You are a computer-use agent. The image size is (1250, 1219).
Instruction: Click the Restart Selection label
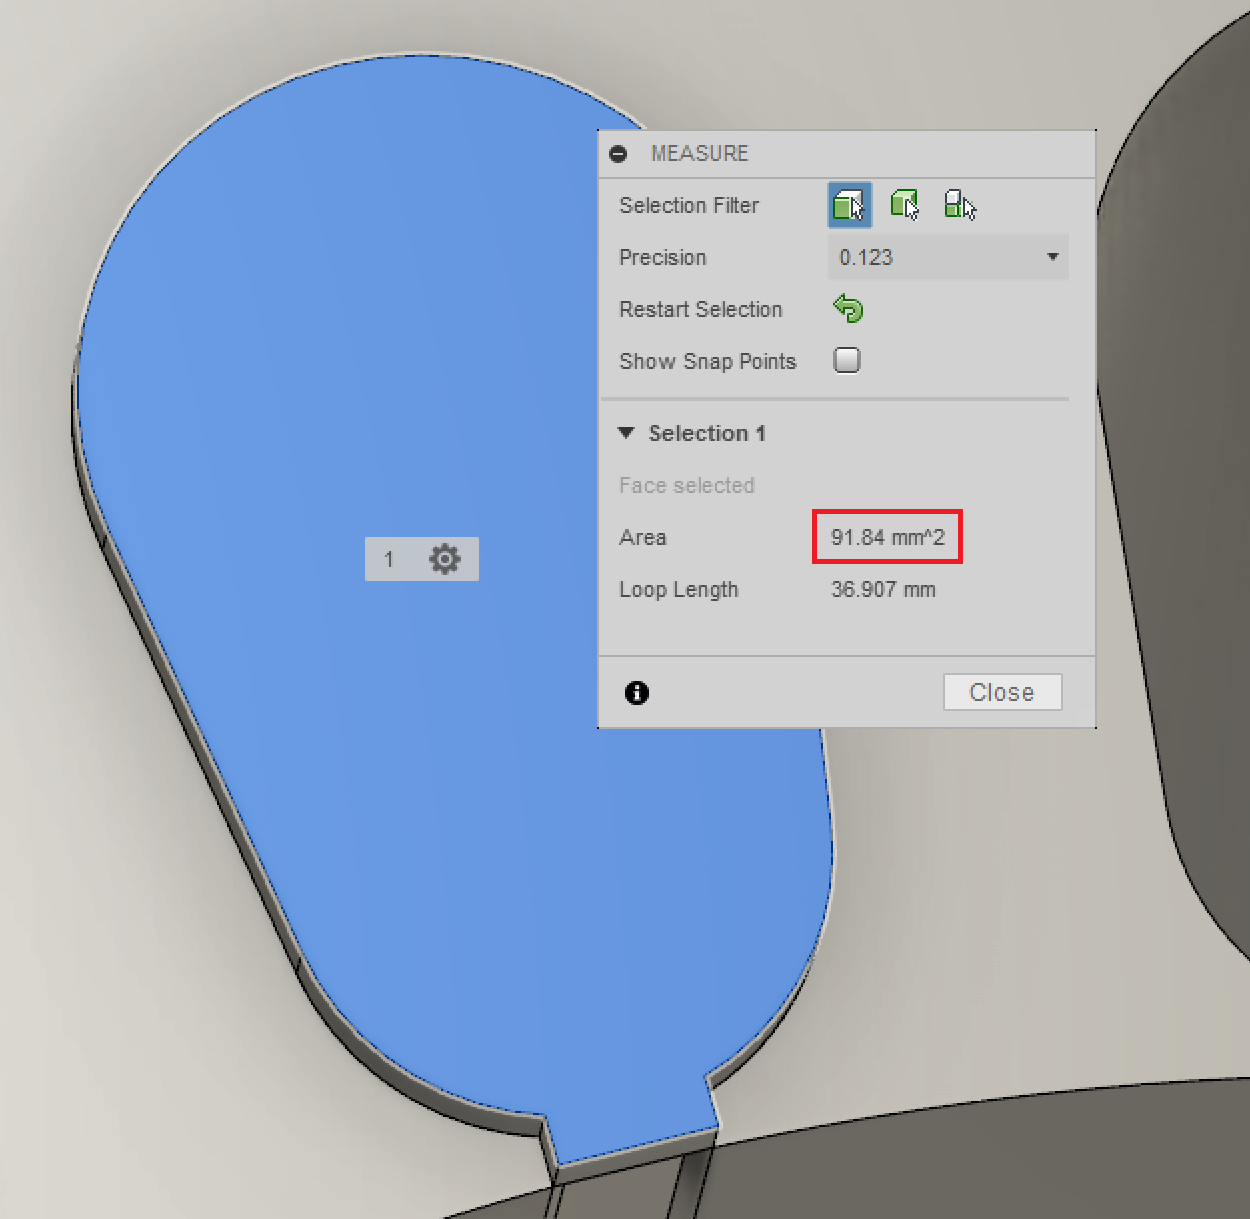[700, 309]
